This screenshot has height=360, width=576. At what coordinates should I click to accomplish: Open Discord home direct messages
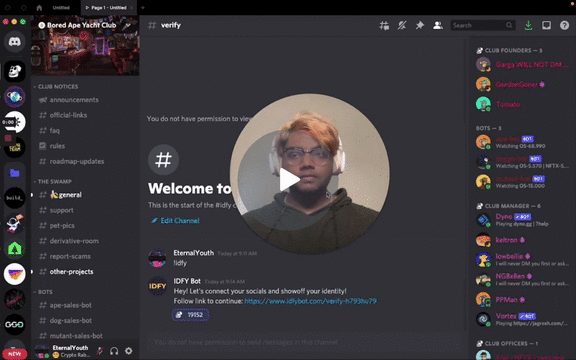click(15, 42)
